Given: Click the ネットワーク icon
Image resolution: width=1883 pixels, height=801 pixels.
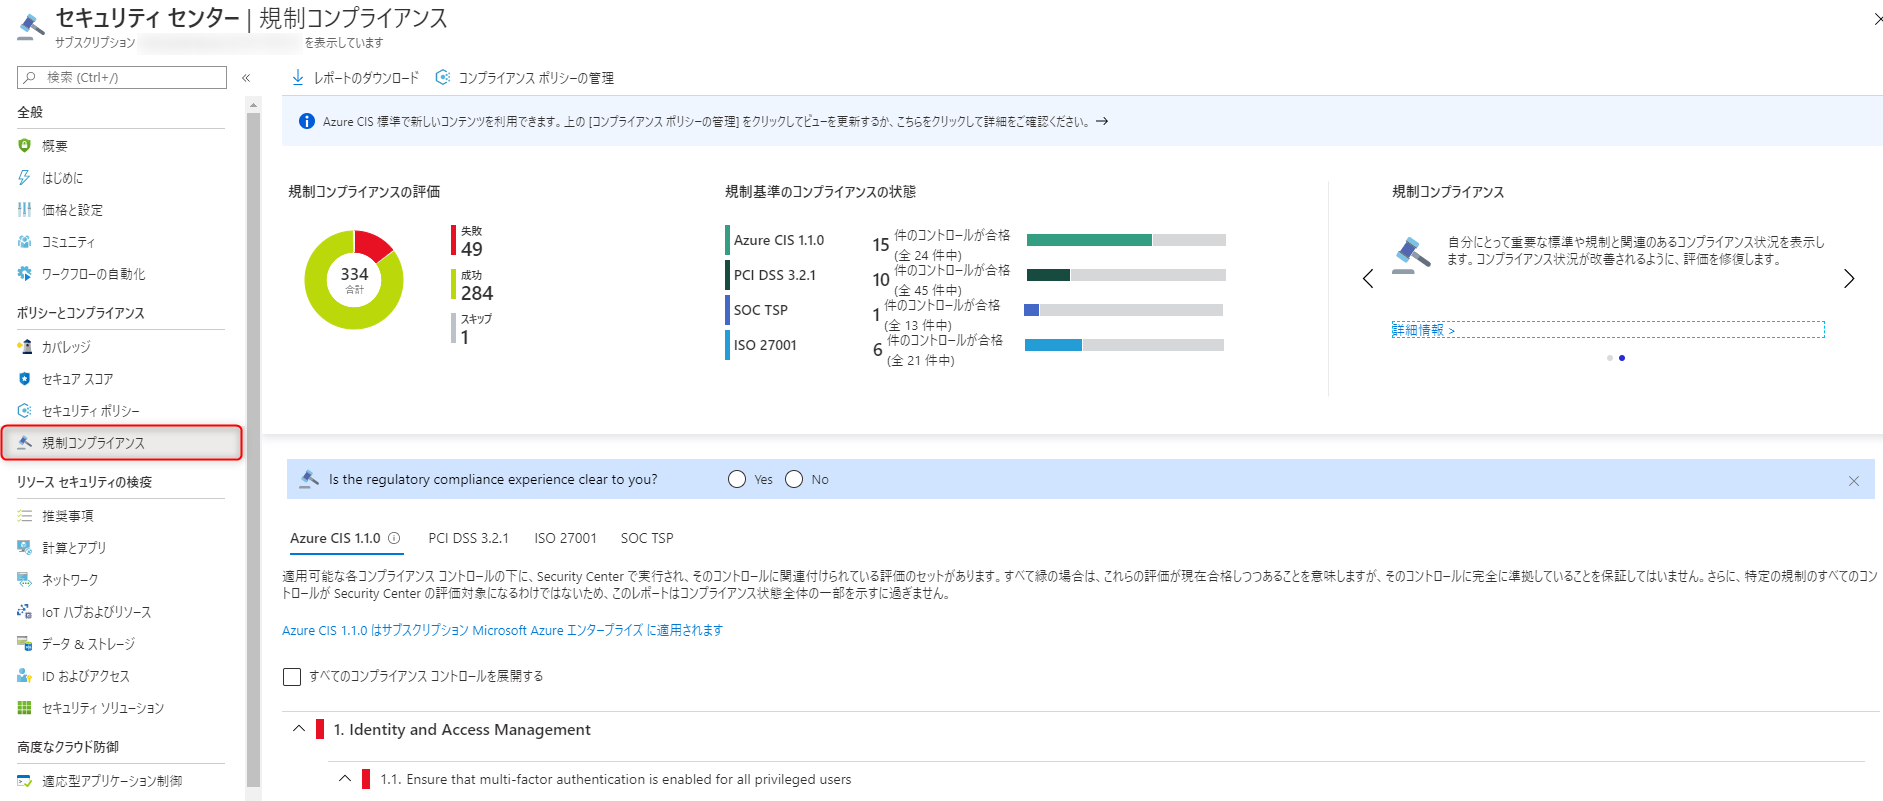Looking at the screenshot, I should click(24, 579).
